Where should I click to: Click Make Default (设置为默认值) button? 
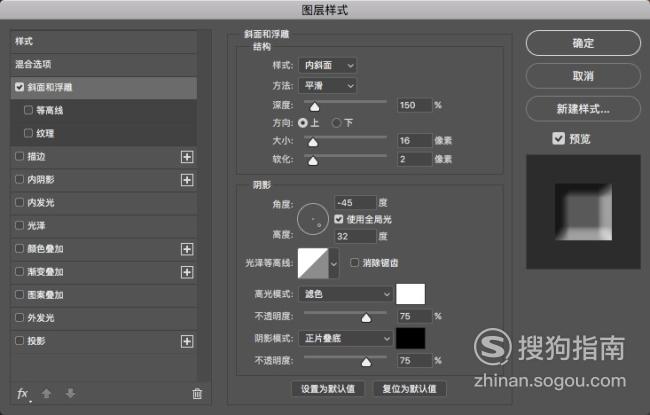(x=327, y=389)
